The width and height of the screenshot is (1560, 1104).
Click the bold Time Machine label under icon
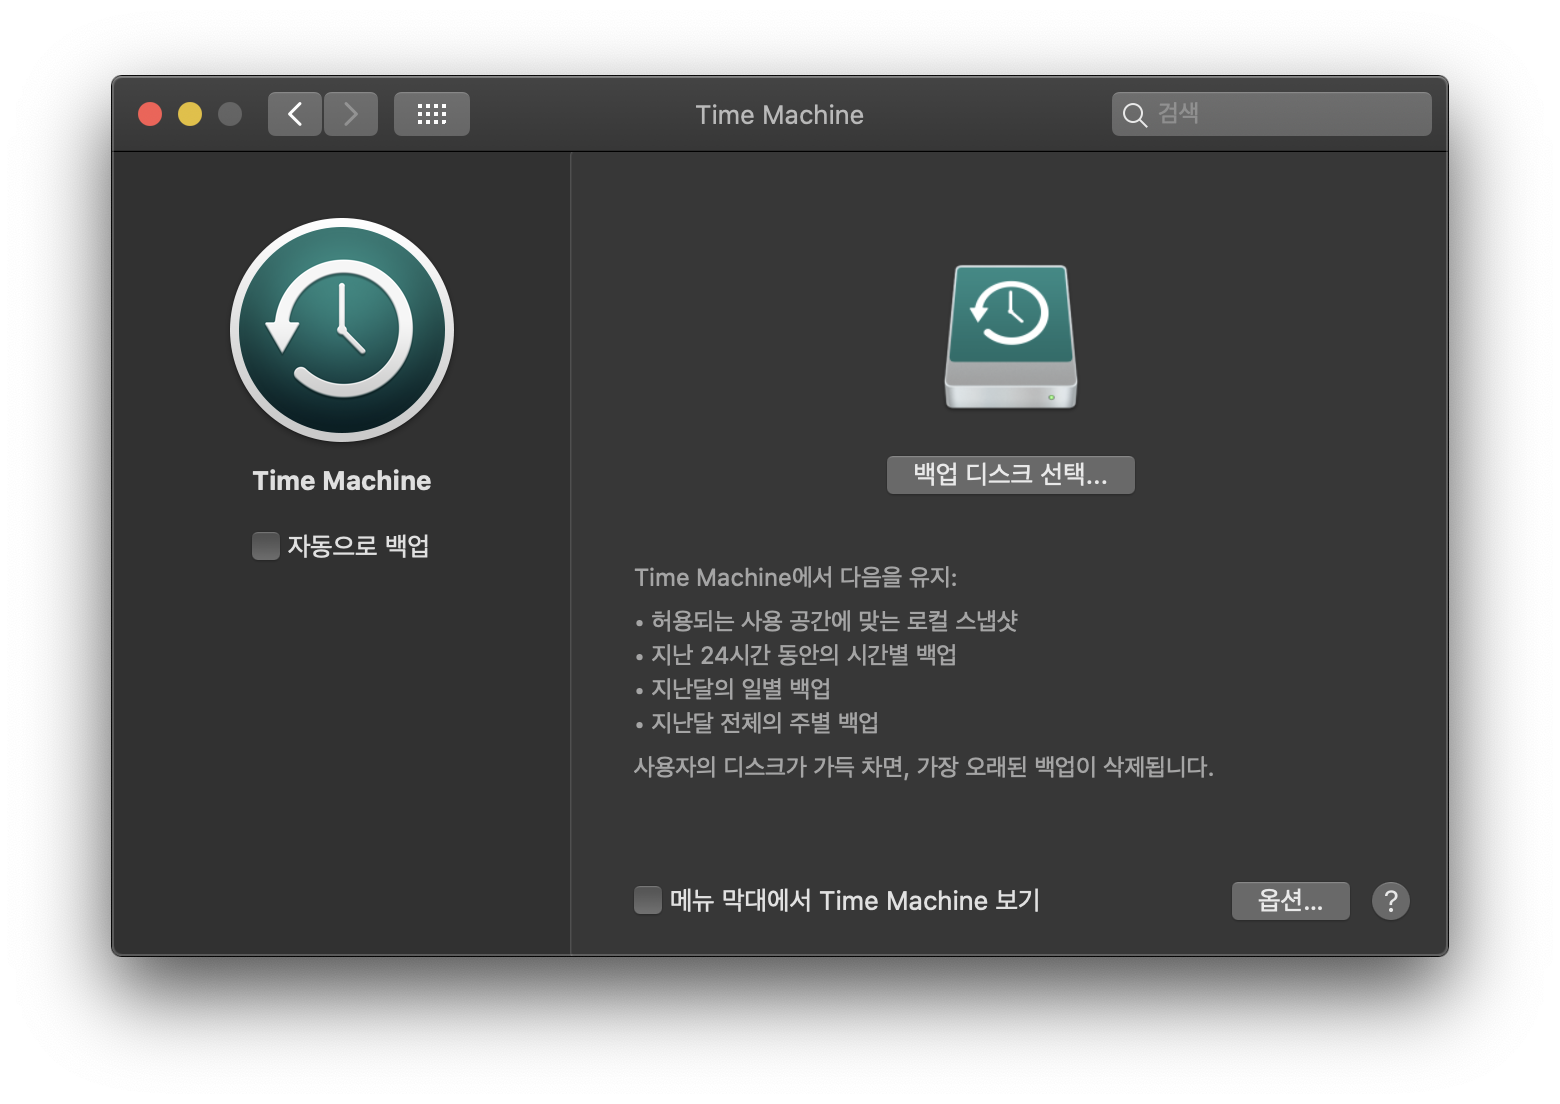tap(342, 481)
